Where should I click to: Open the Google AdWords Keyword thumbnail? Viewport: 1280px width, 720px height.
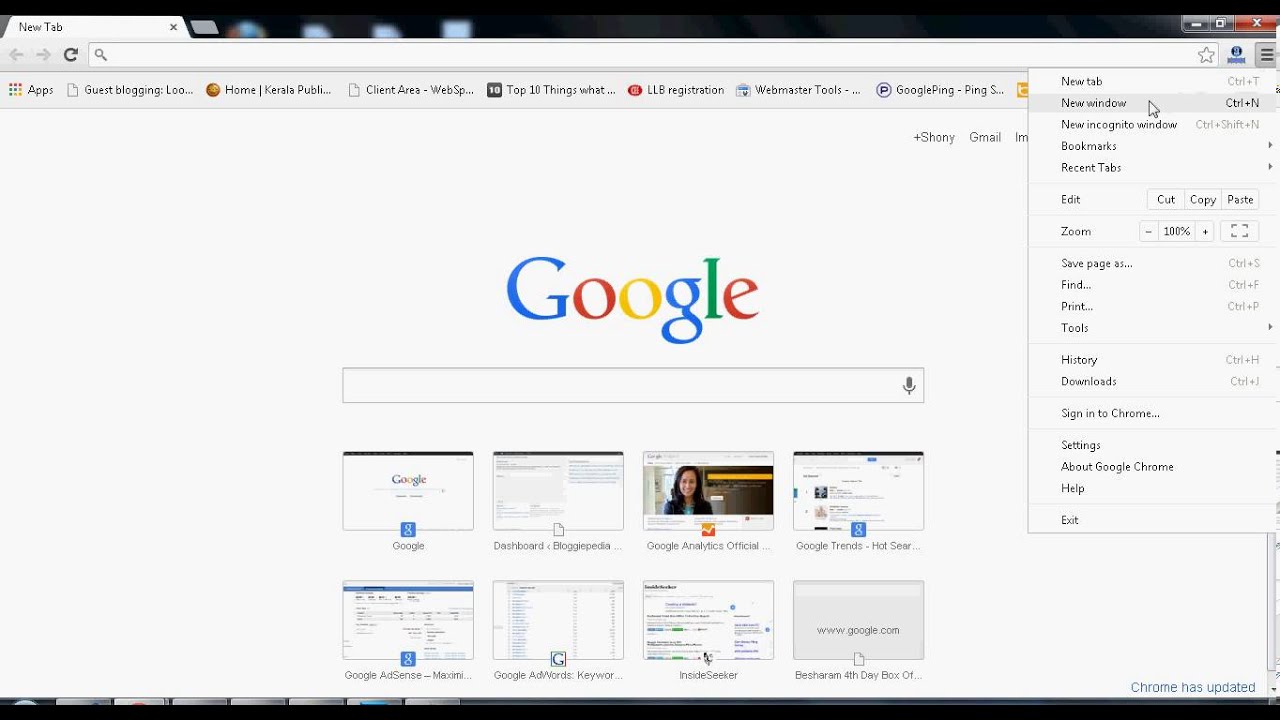[x=558, y=620]
